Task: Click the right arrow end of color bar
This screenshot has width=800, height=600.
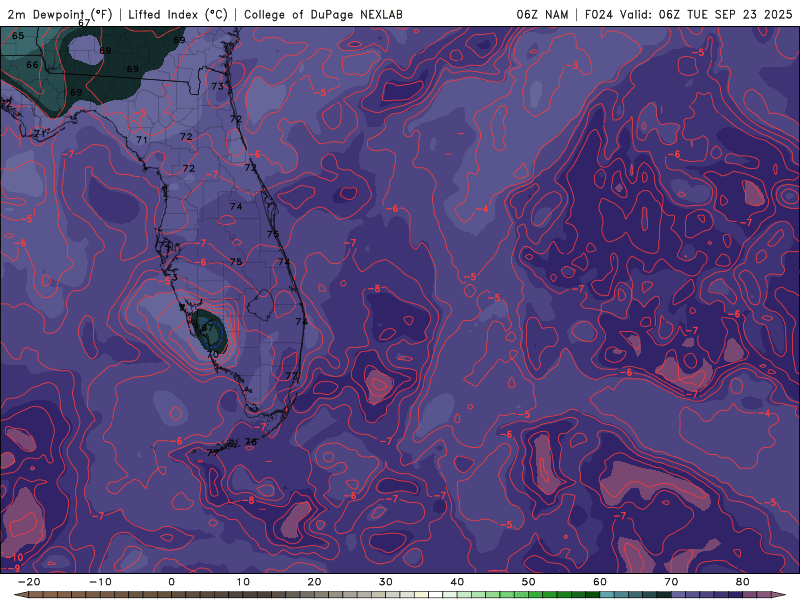Action: (780, 594)
